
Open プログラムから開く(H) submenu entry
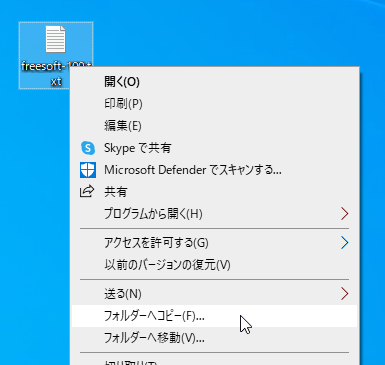[x=214, y=214]
